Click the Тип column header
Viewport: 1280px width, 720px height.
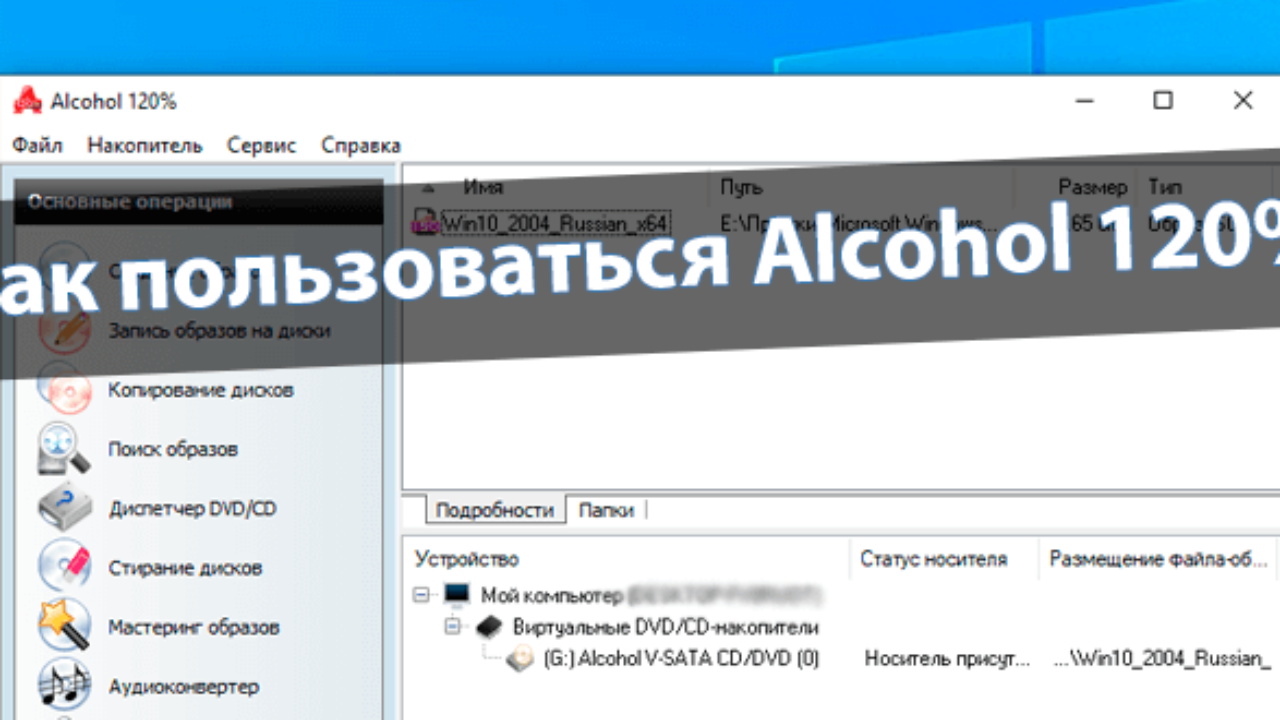[1165, 187]
